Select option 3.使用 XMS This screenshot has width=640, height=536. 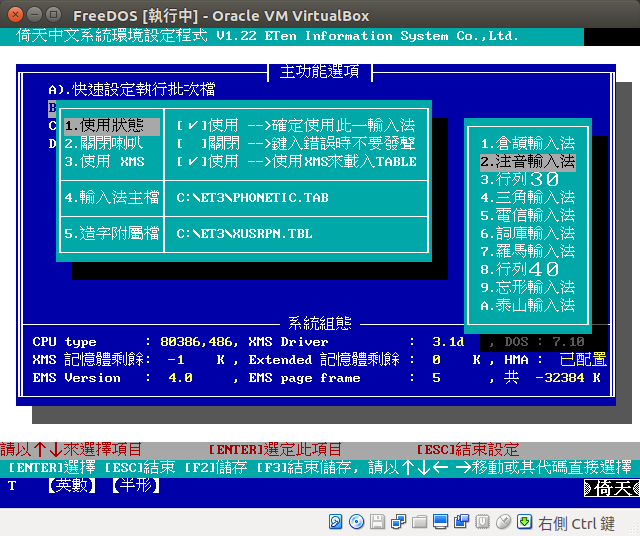pyautogui.click(x=104, y=161)
